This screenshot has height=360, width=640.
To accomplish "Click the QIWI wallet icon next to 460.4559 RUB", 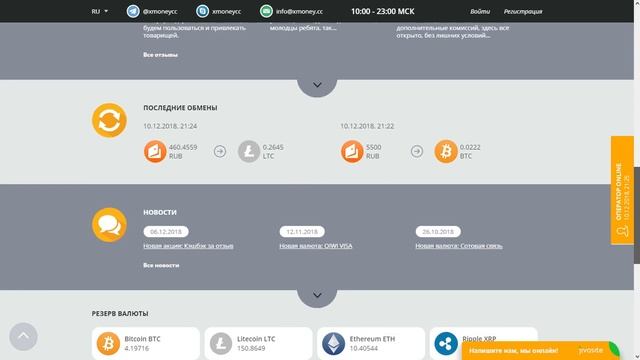I will click(x=155, y=151).
